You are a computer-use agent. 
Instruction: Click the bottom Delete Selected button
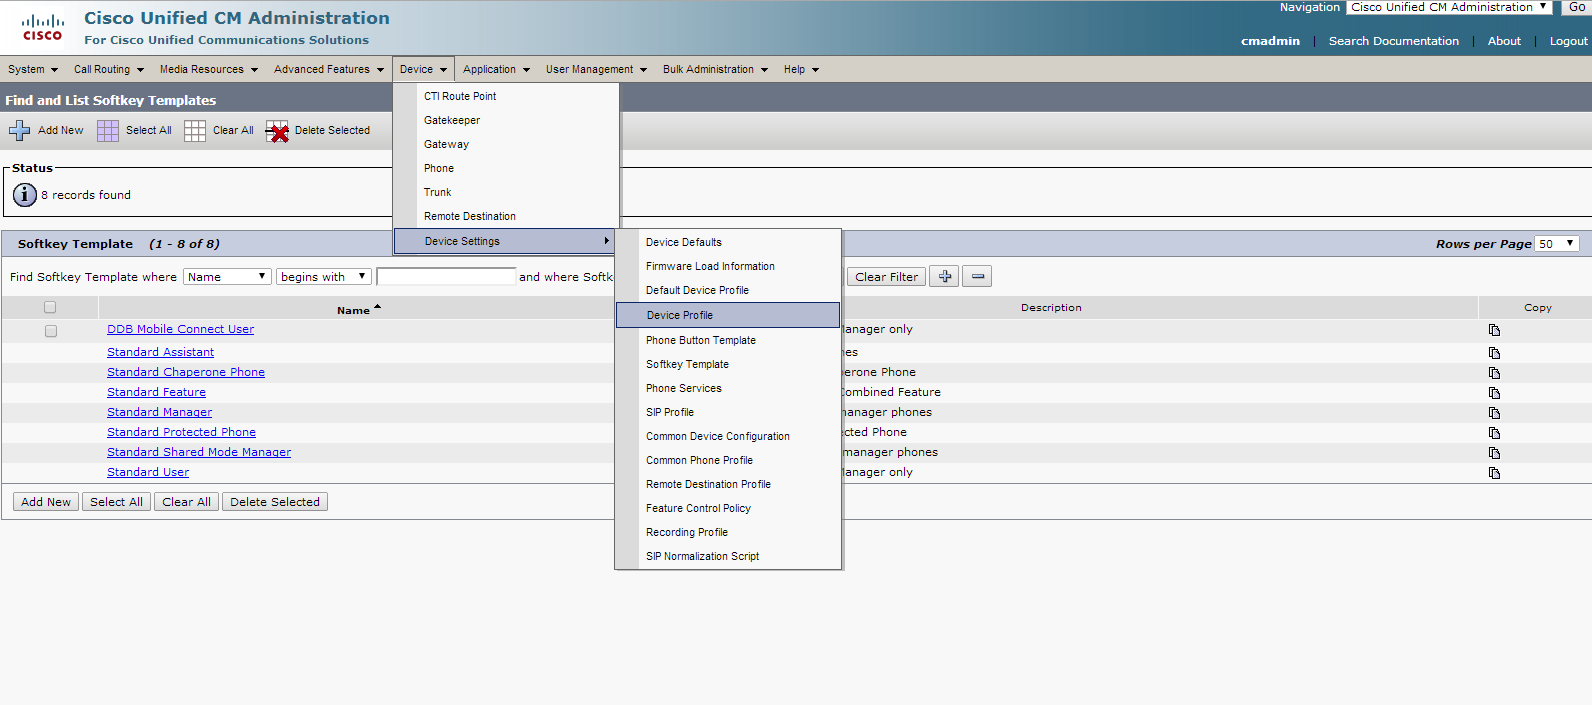275,502
